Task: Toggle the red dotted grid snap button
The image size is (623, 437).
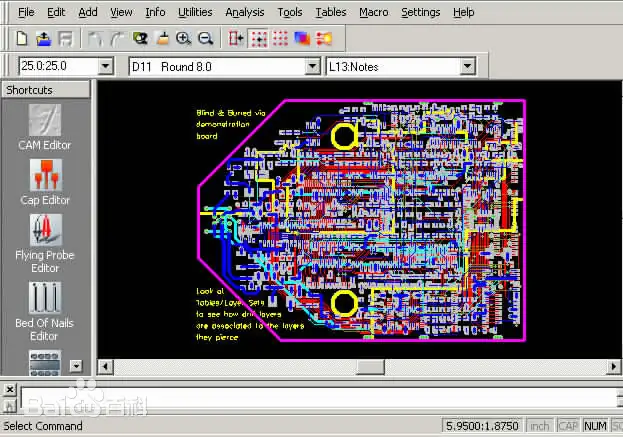Action: click(x=258, y=39)
